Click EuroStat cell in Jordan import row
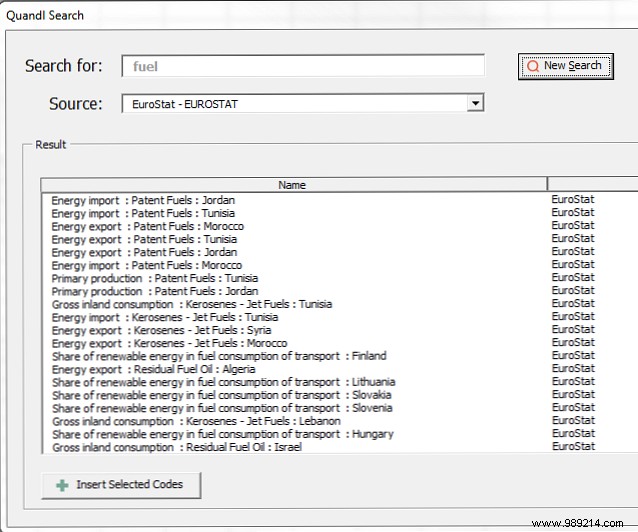 573,199
